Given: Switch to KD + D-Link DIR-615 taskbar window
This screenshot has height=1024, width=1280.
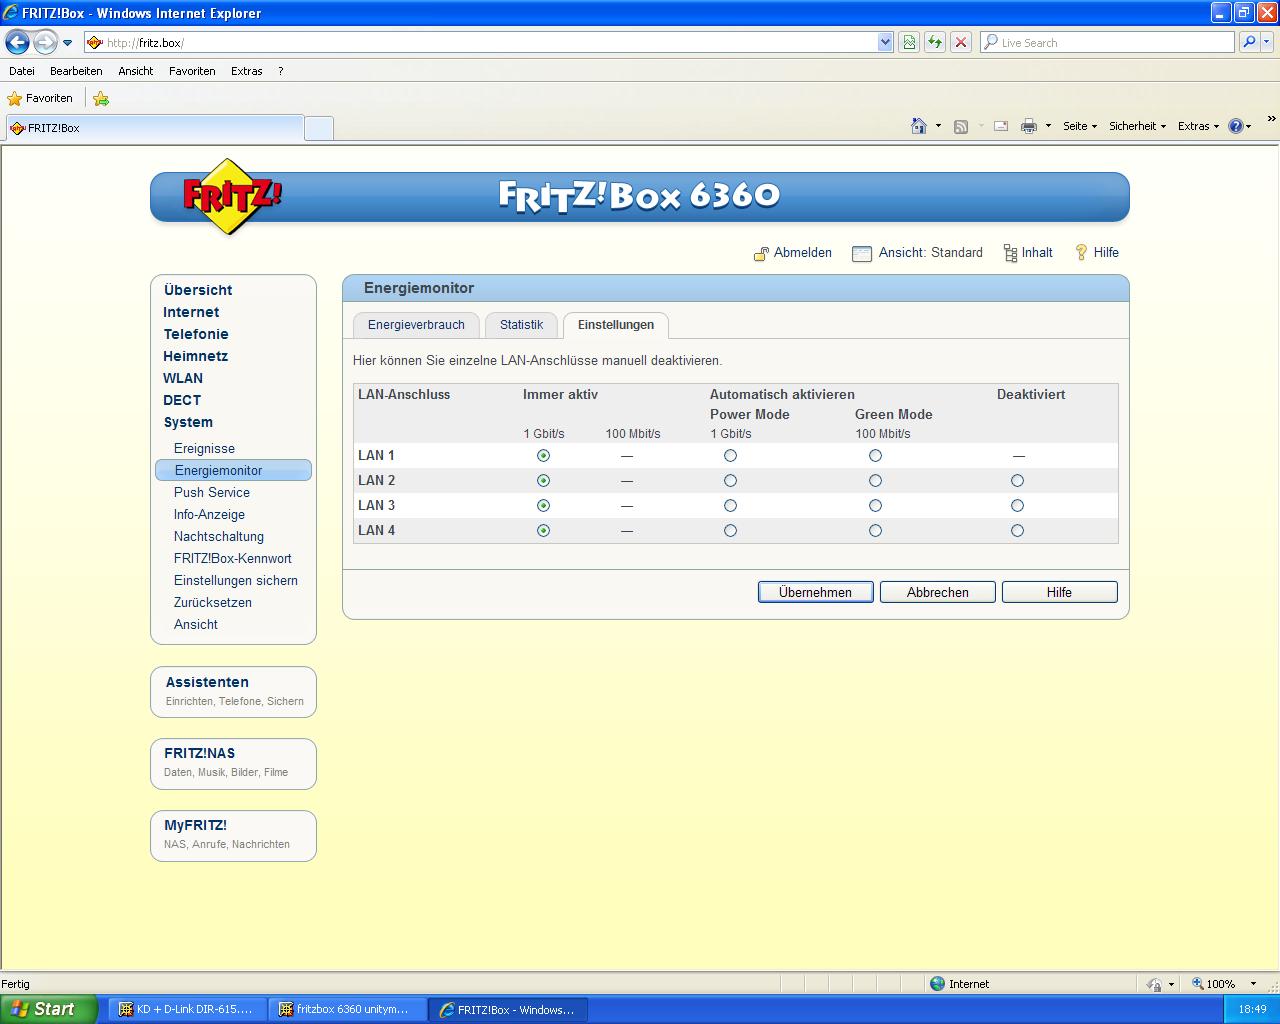Looking at the screenshot, I should pos(186,1009).
